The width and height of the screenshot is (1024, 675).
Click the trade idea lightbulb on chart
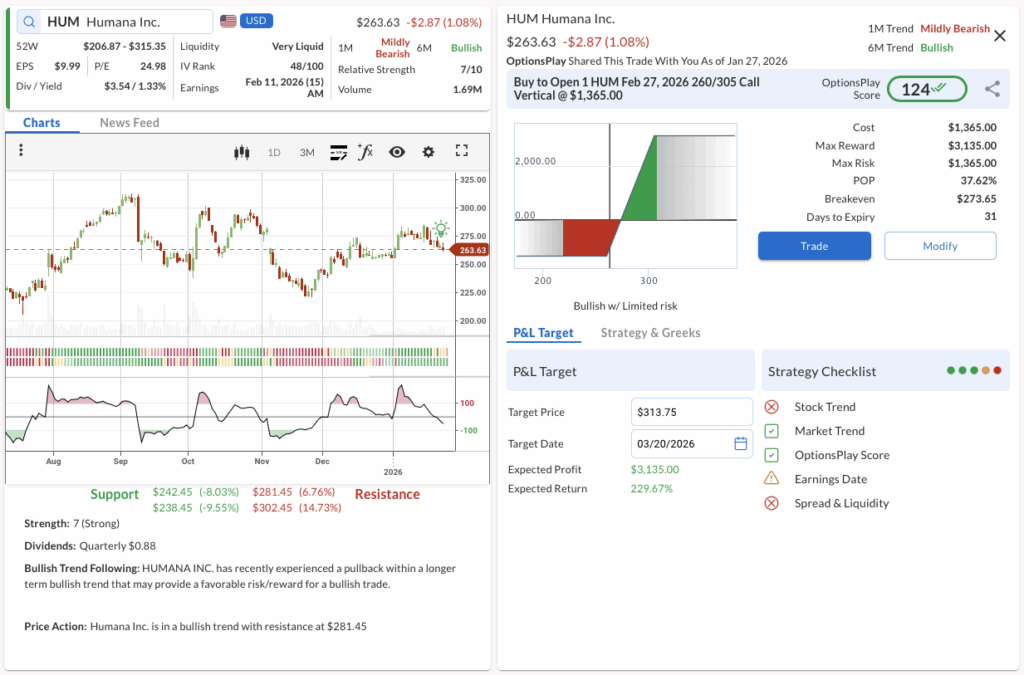(x=441, y=229)
